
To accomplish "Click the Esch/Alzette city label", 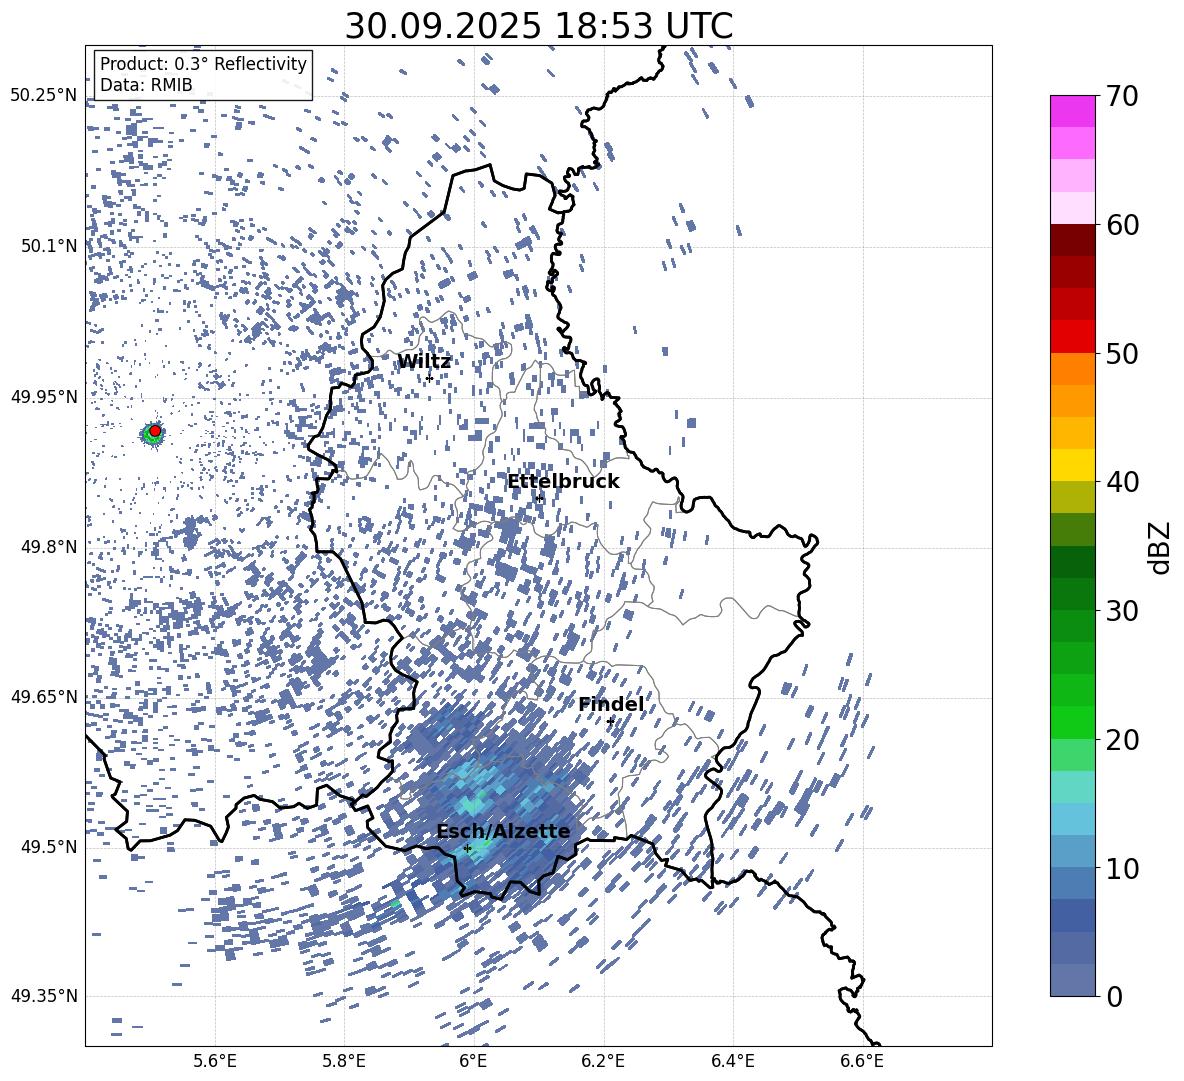I will coord(504,831).
